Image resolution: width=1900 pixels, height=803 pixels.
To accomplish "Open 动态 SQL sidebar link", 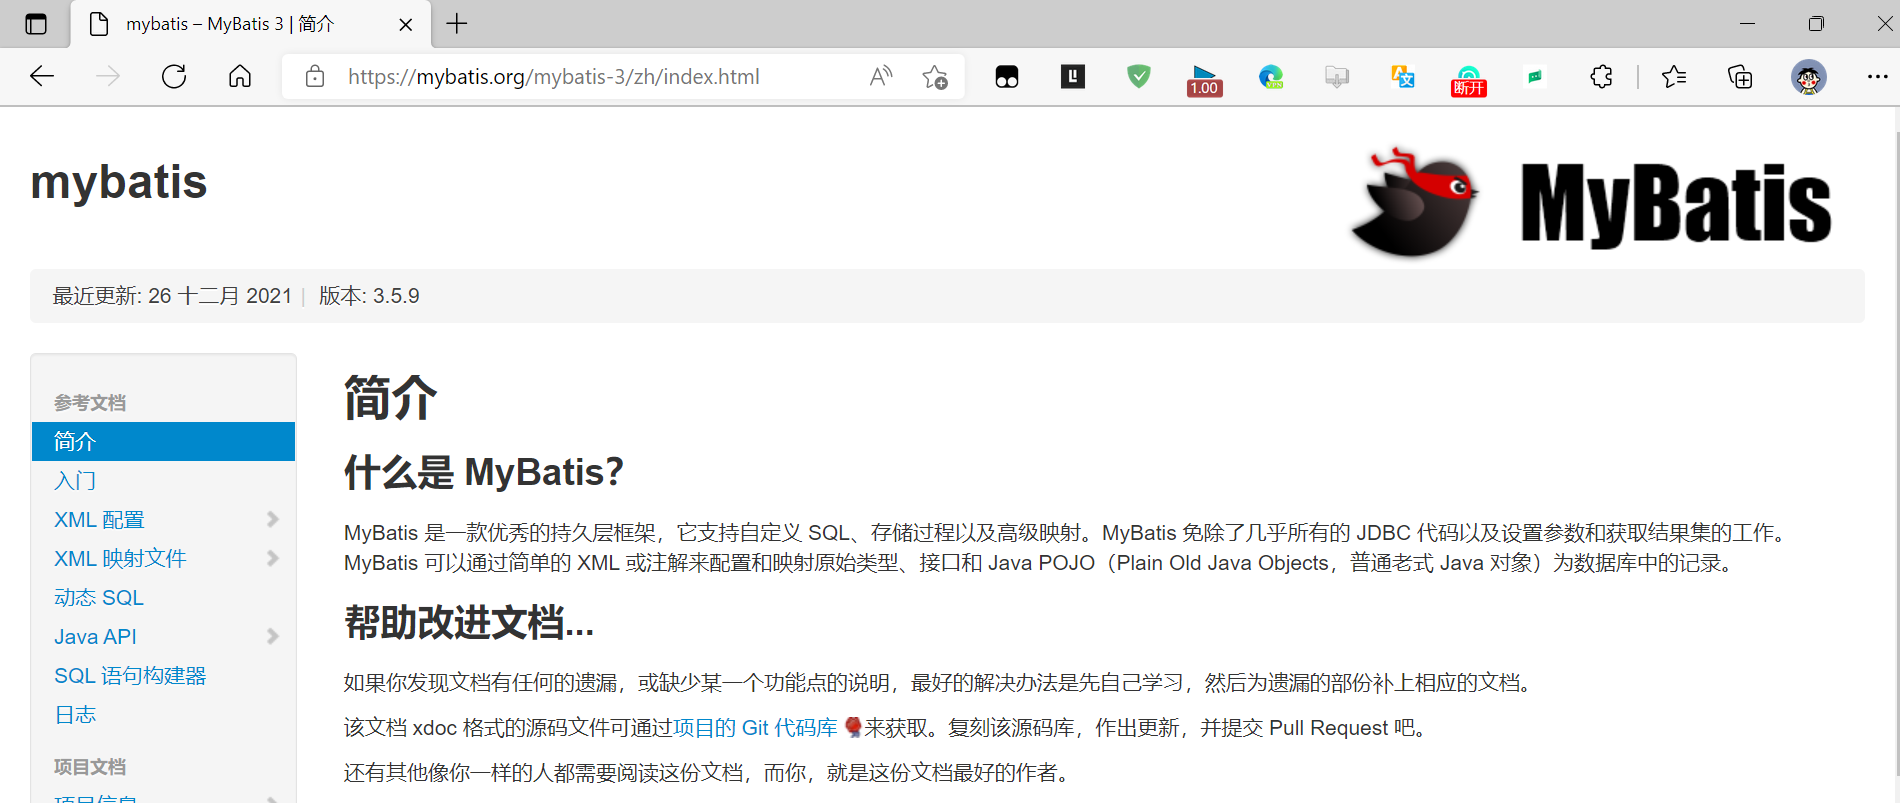I will click(99, 597).
